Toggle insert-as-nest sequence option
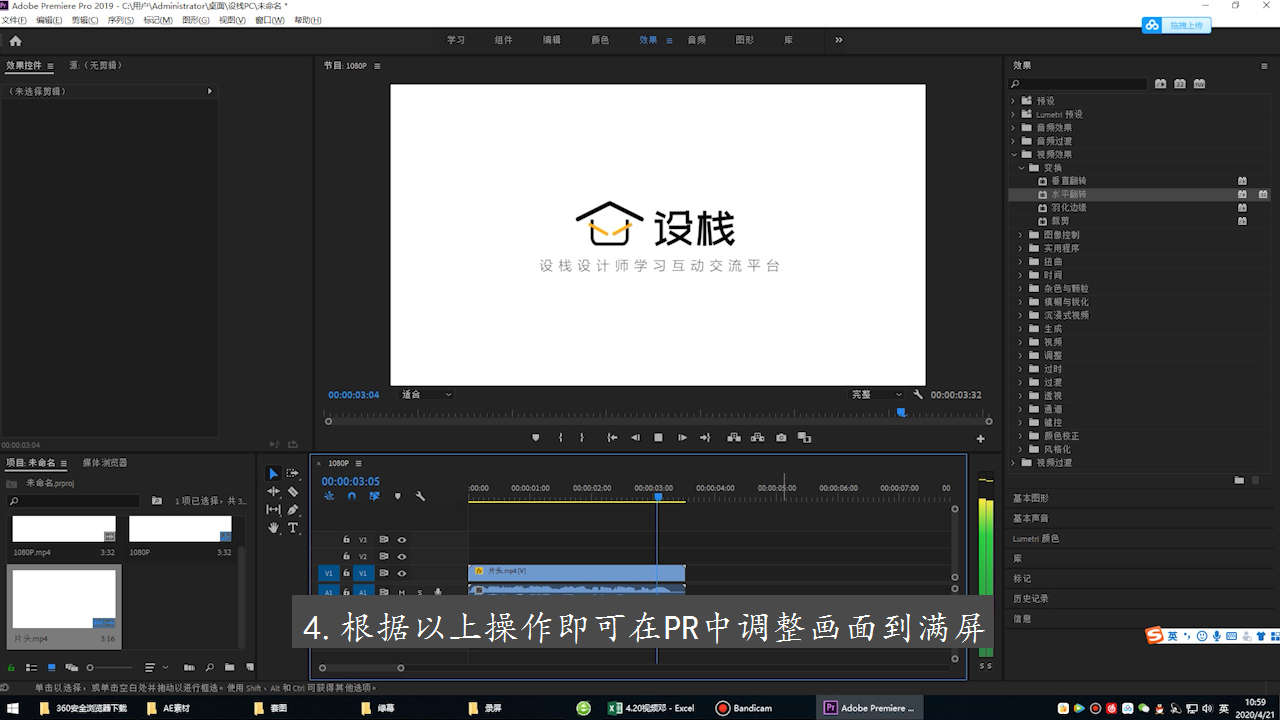 coord(329,496)
